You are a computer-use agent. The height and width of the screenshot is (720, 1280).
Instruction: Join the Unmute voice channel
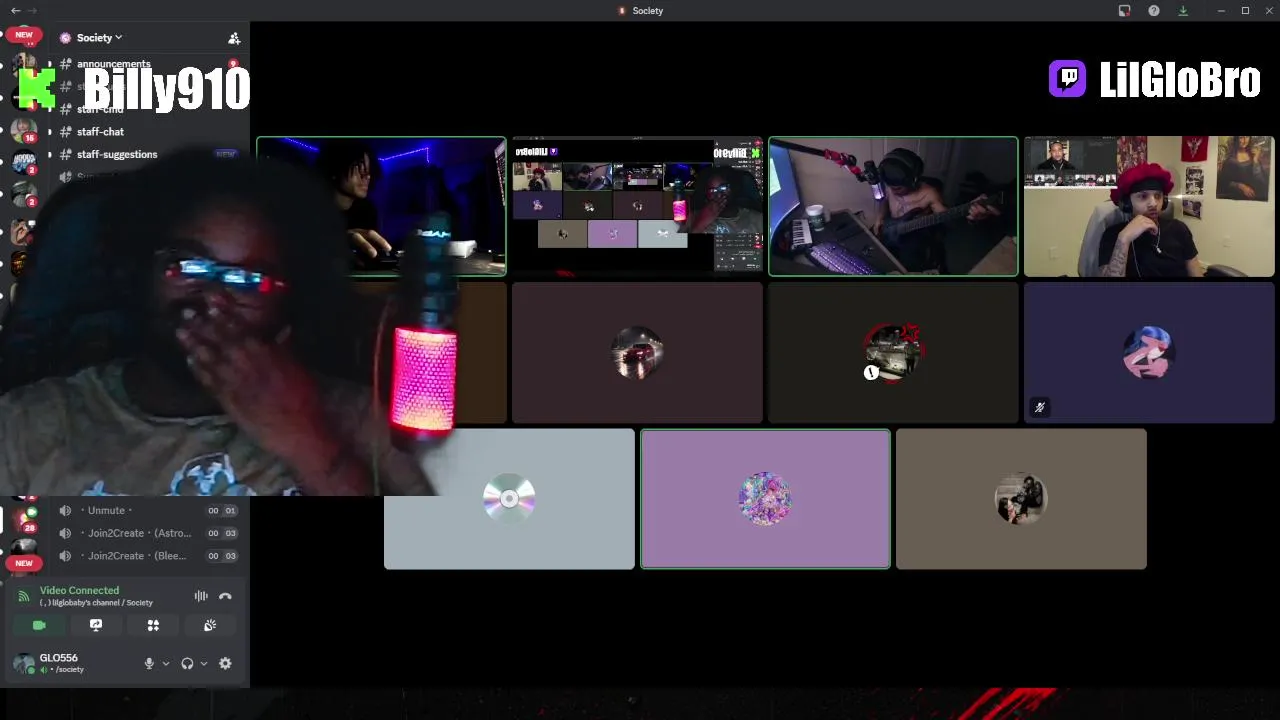click(148, 510)
